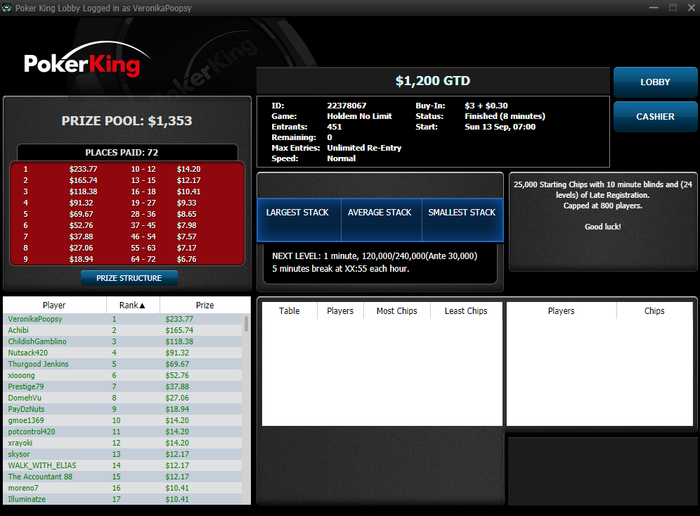This screenshot has height=516, width=700.
Task: Open the LOBBY button
Action: (x=655, y=82)
